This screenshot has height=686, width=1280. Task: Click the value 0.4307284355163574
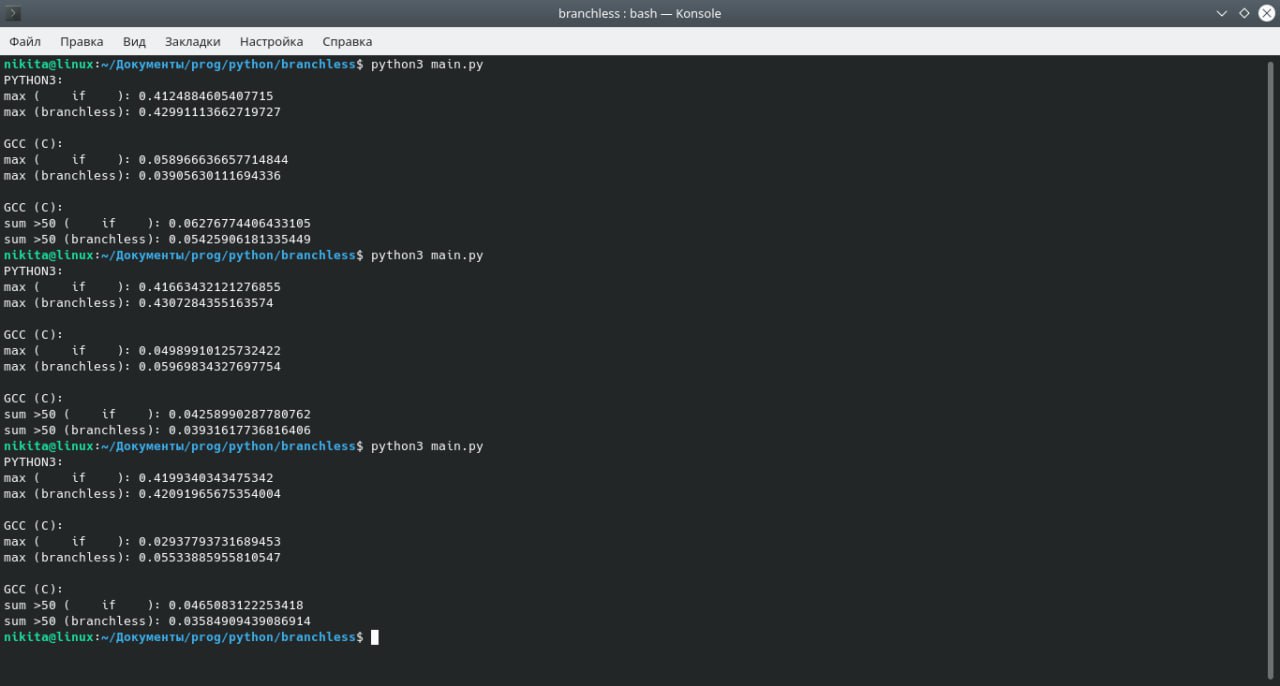(x=206, y=303)
